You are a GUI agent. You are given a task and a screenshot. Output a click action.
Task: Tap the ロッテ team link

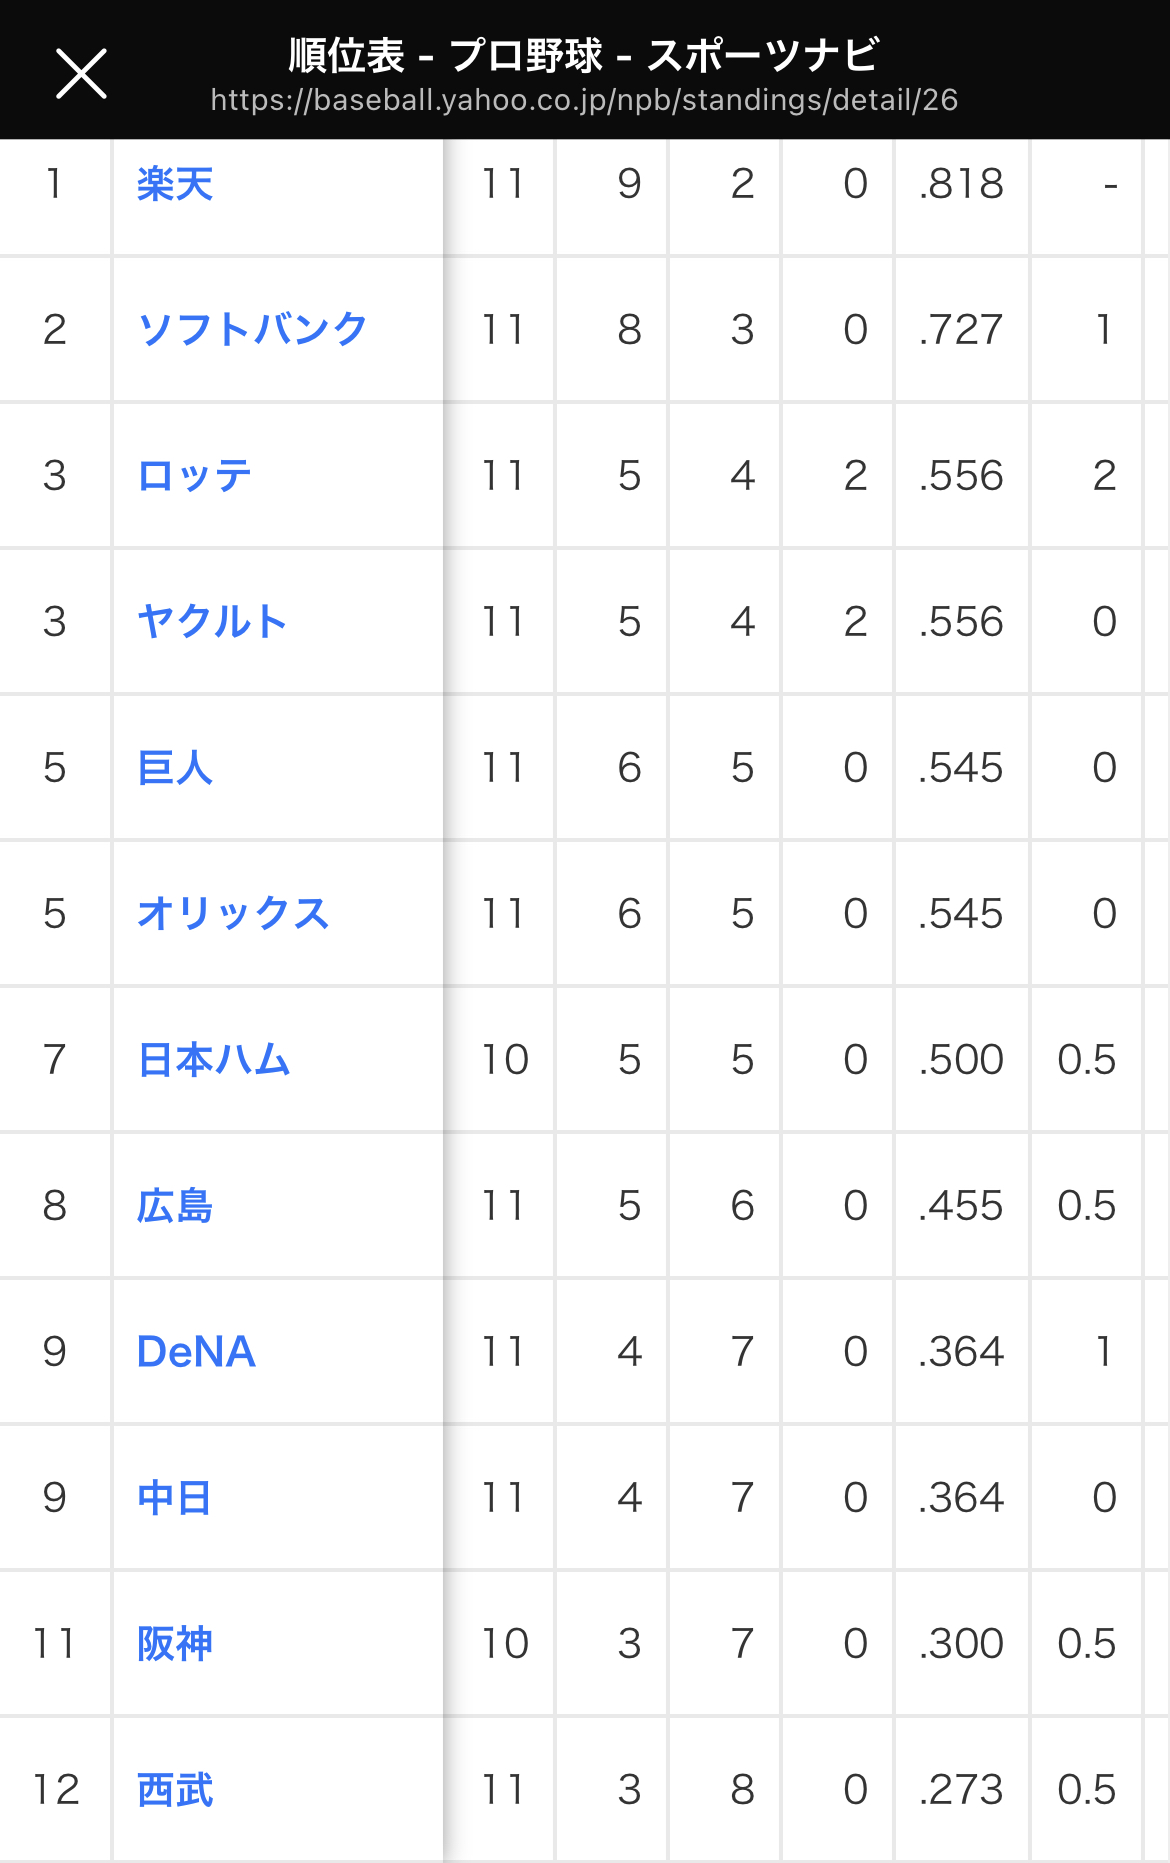[x=194, y=475]
